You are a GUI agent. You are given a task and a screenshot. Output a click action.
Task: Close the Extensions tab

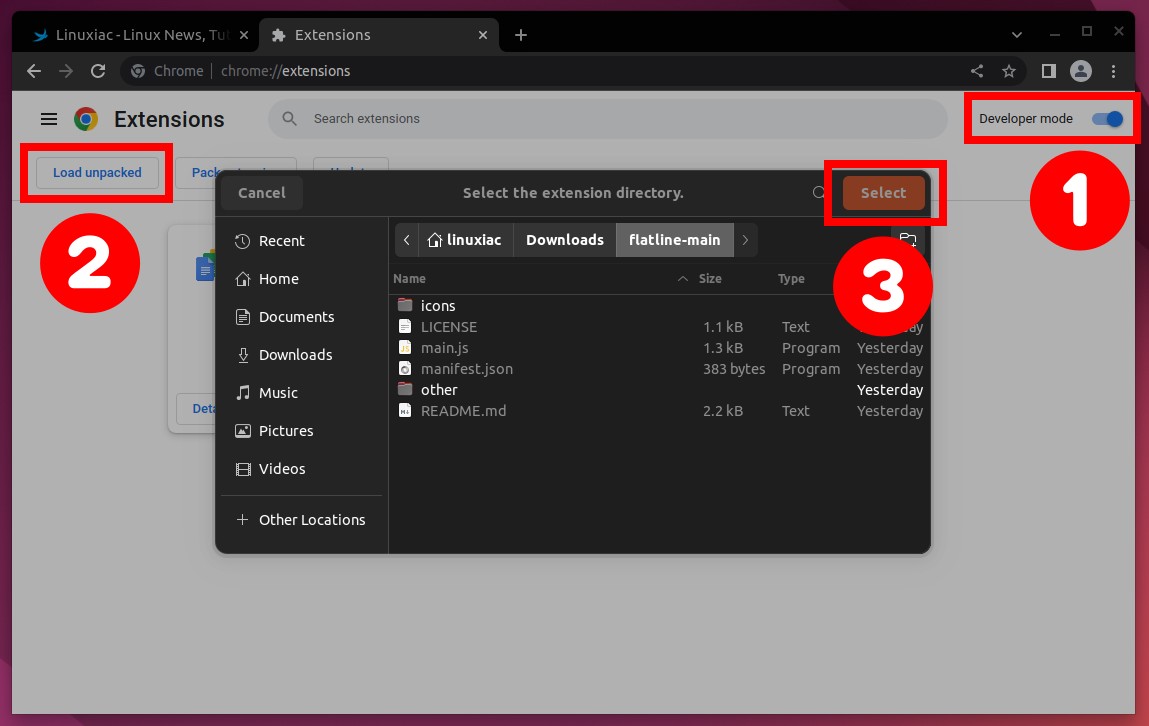(483, 35)
